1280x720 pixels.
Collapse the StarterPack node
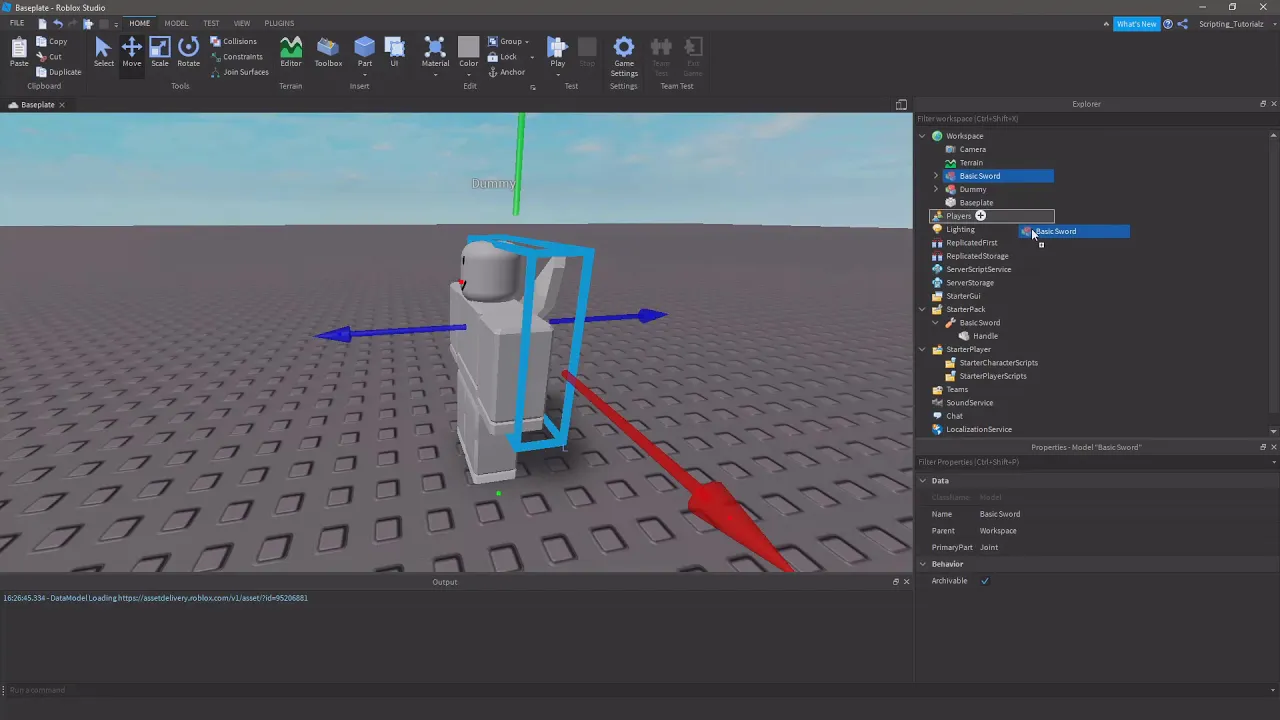click(x=923, y=309)
